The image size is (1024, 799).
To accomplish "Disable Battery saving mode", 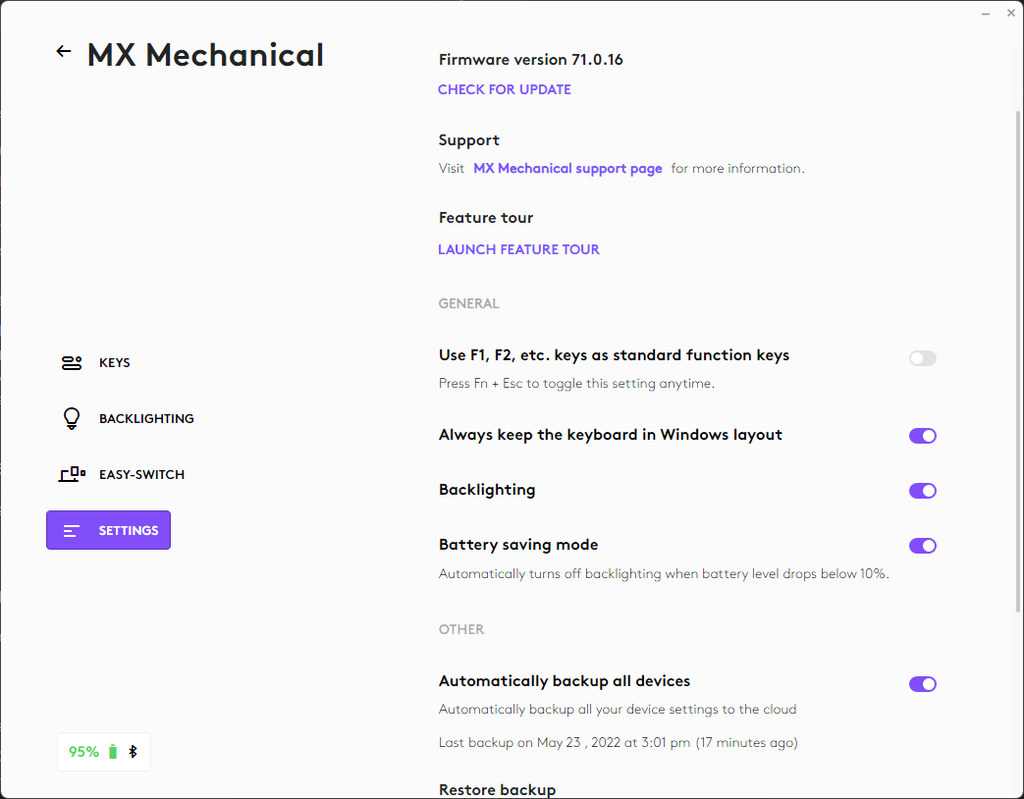I will (x=922, y=546).
